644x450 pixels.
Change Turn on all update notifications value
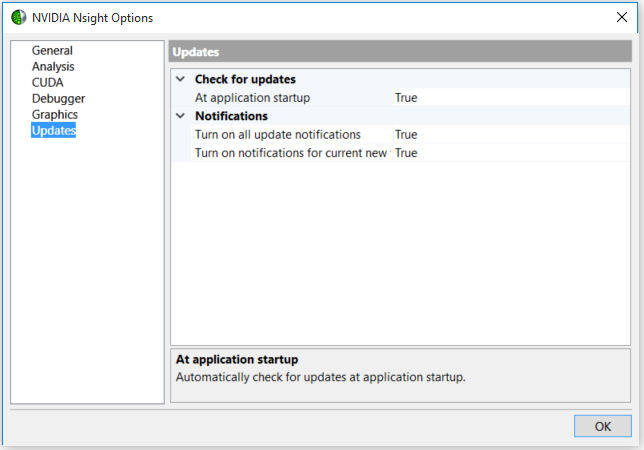pos(511,135)
